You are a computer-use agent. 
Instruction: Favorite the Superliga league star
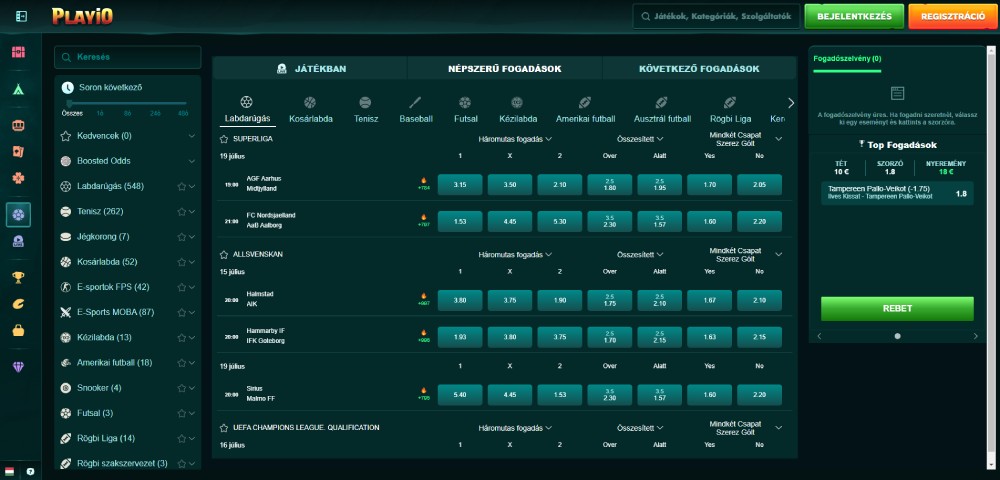click(x=224, y=139)
